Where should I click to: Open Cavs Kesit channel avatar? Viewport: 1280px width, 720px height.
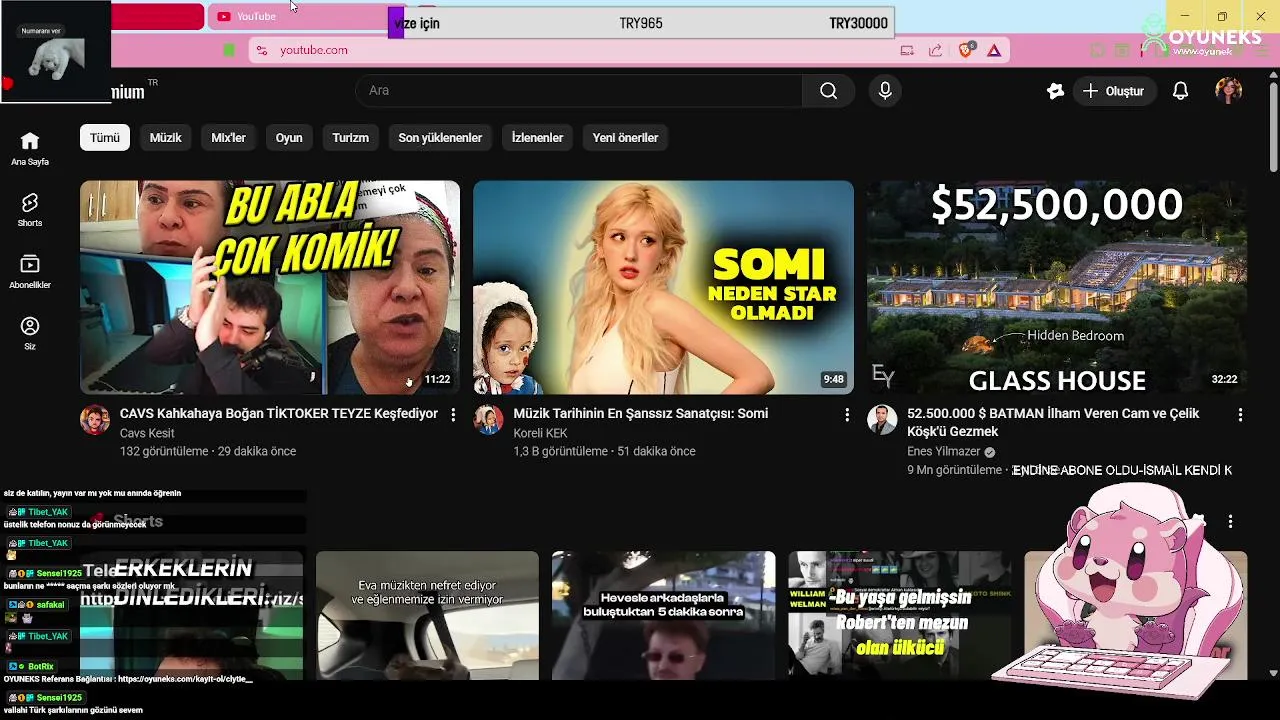tap(95, 419)
